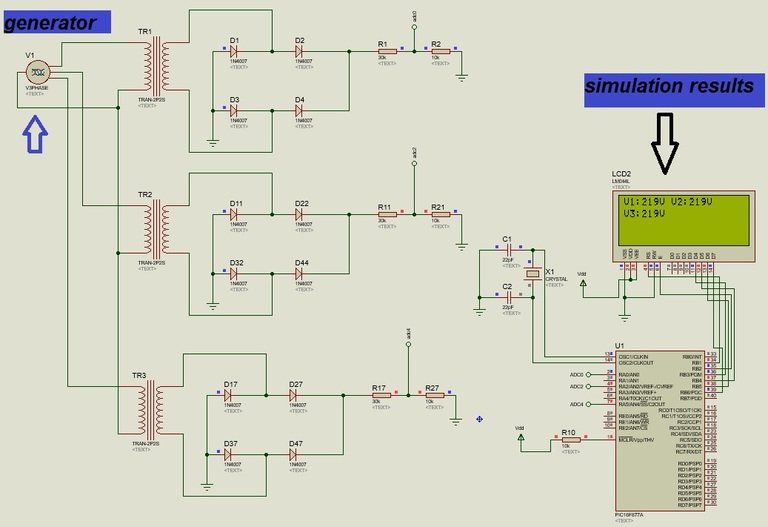Screen dimensions: 768x527
Task: Click resistor R1 (30k)
Action: tap(384, 51)
